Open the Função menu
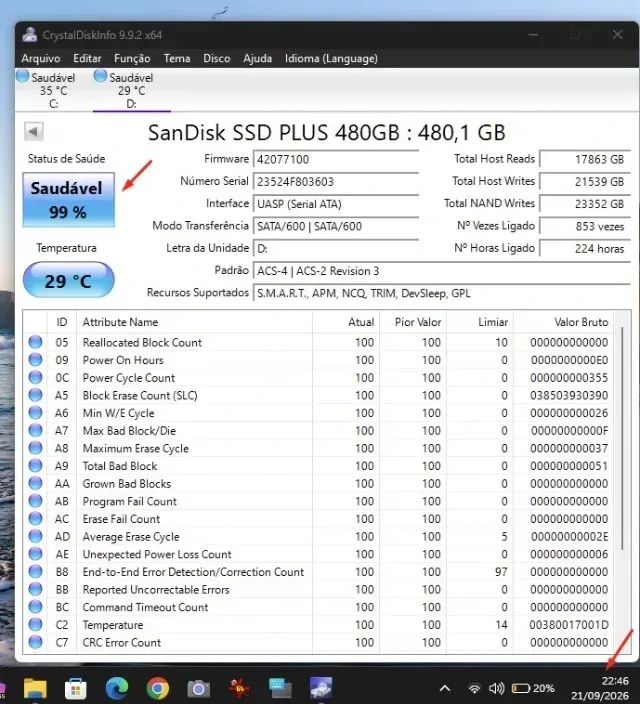Screen dimensions: 640x704 [132, 58]
